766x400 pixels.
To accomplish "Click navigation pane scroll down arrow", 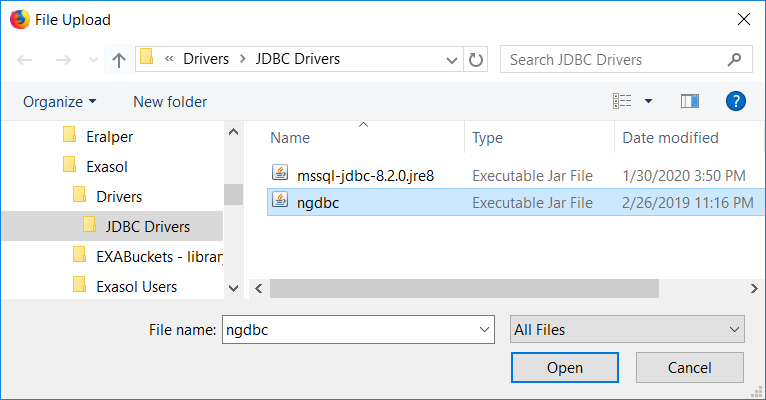I will (x=234, y=288).
